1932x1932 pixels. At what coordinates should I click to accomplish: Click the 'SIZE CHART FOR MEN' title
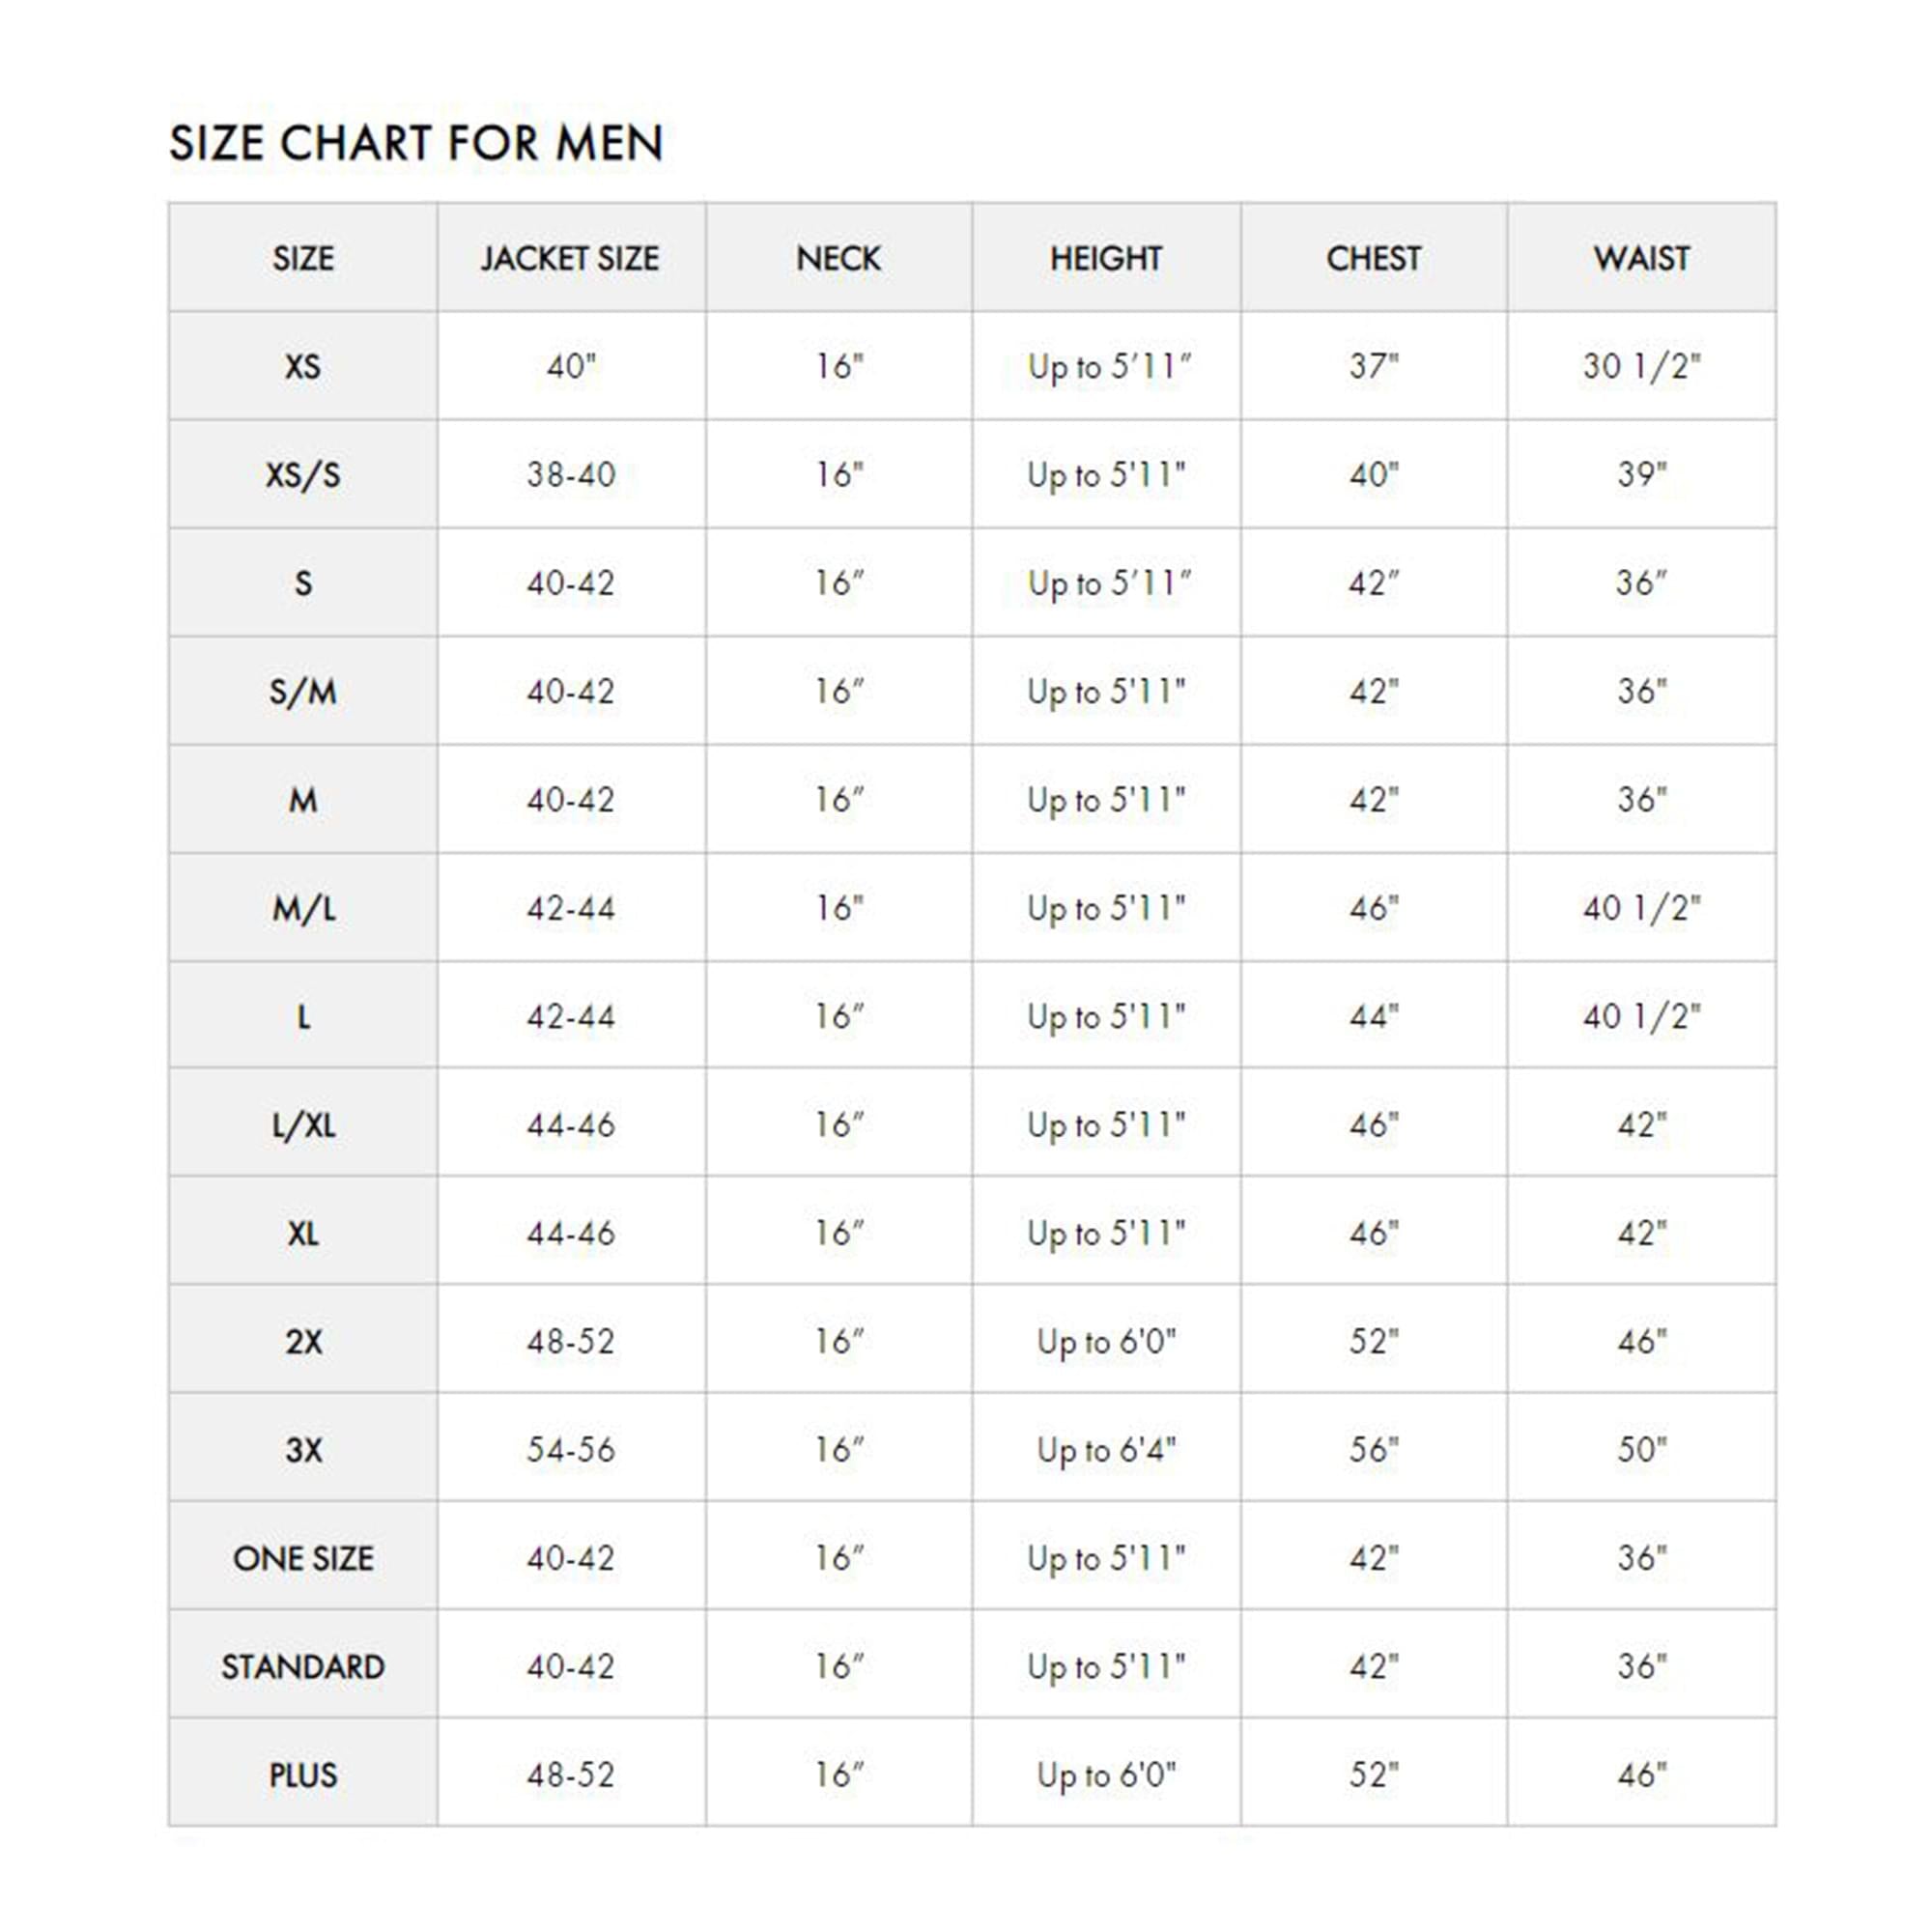pos(416,143)
